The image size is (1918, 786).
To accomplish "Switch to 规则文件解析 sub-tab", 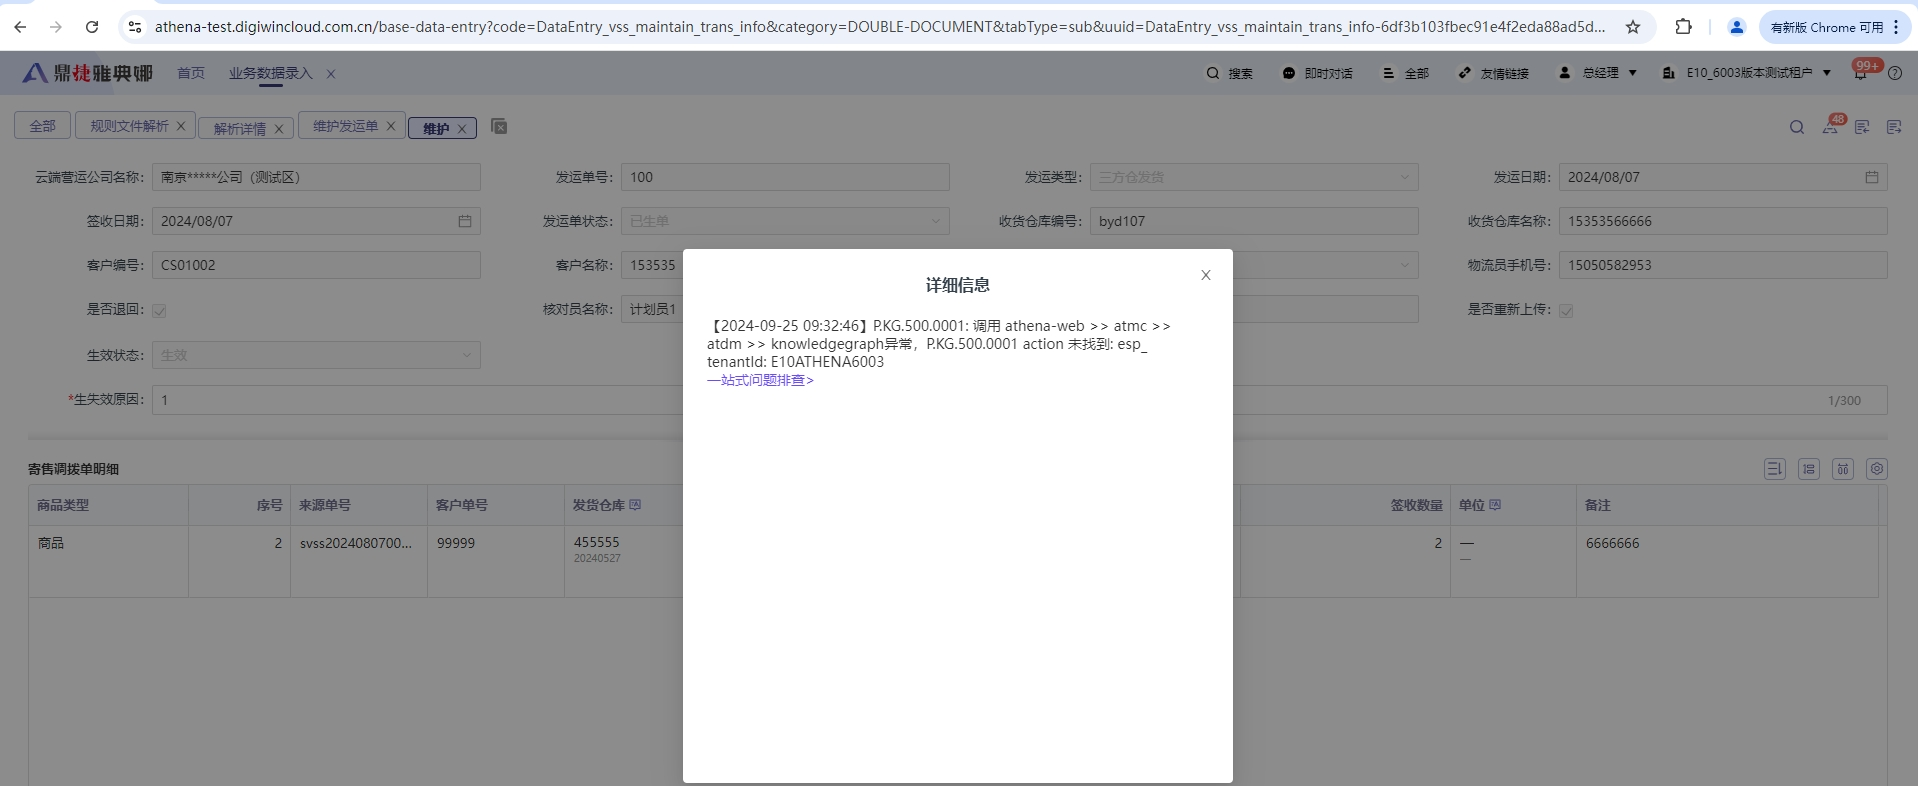I will click(x=129, y=126).
